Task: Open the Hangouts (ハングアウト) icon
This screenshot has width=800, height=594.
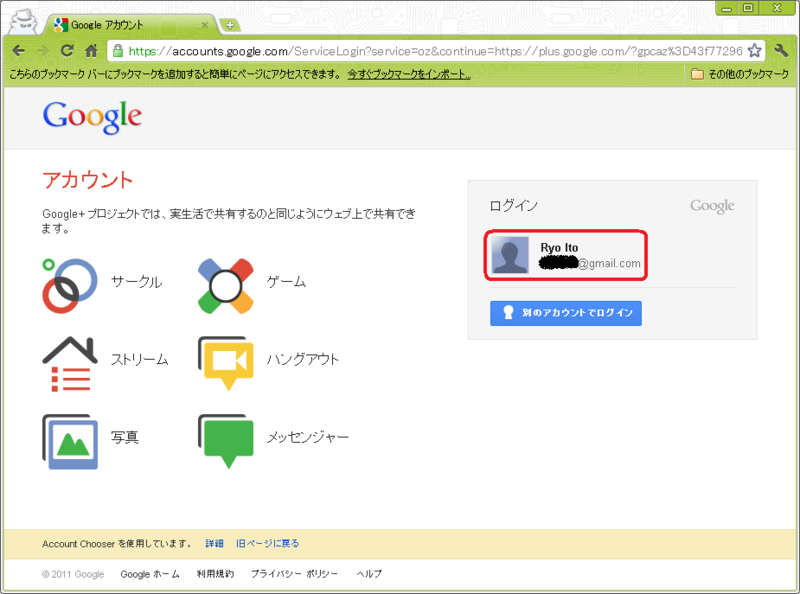Action: tap(226, 360)
